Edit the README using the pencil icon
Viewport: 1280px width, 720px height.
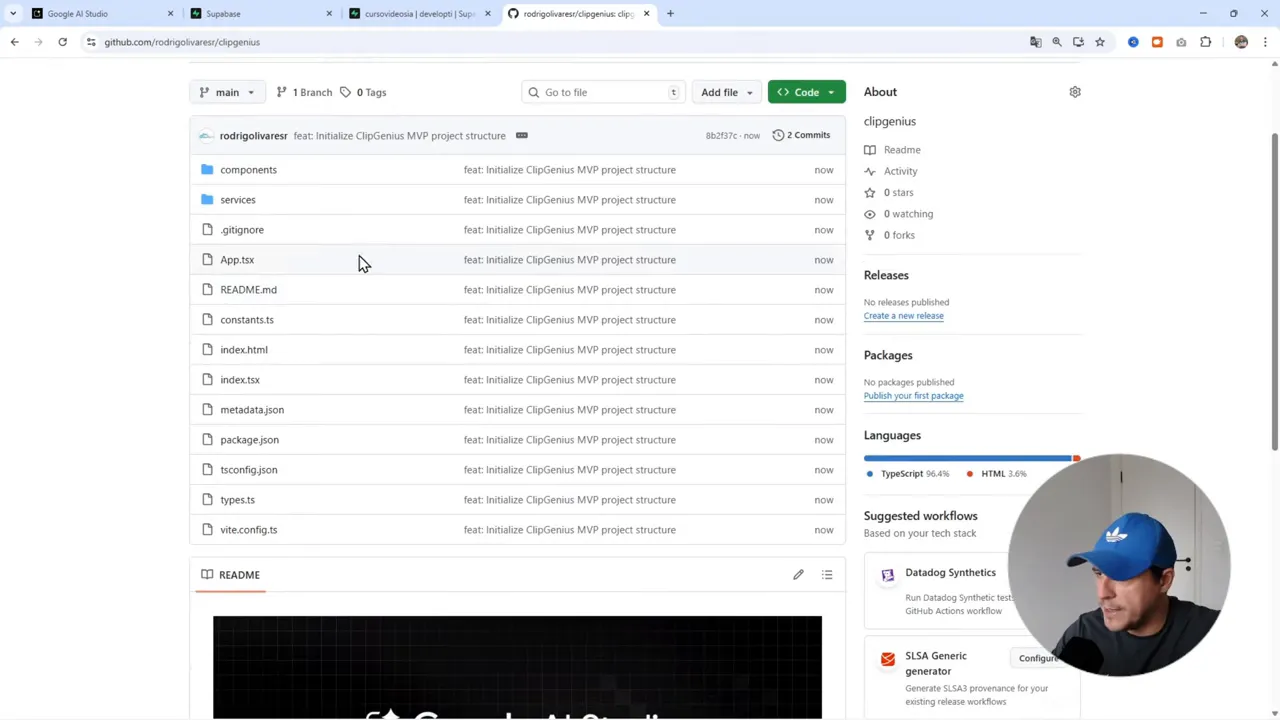pyautogui.click(x=797, y=574)
